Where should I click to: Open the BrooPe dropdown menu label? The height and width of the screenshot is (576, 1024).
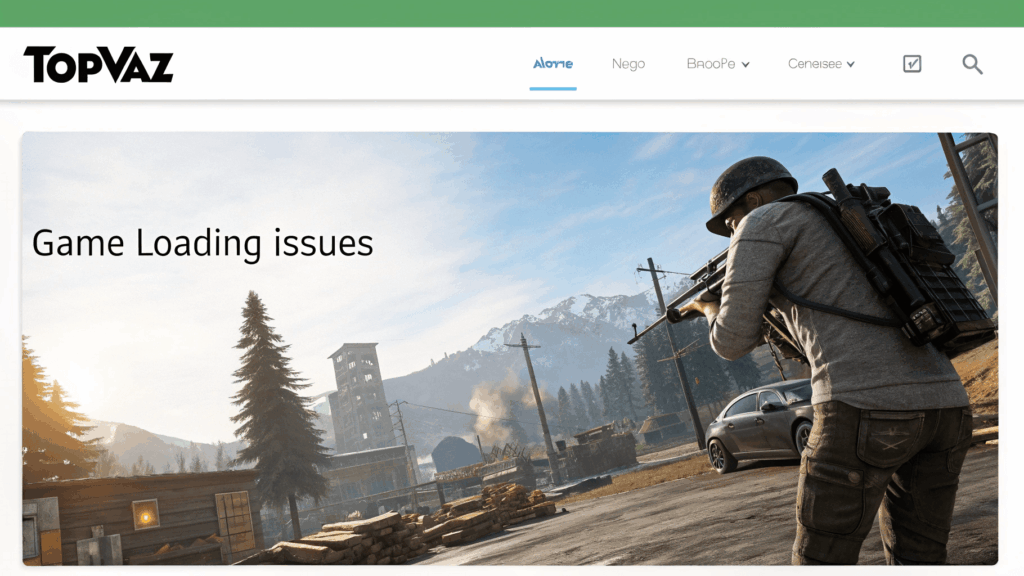click(710, 64)
